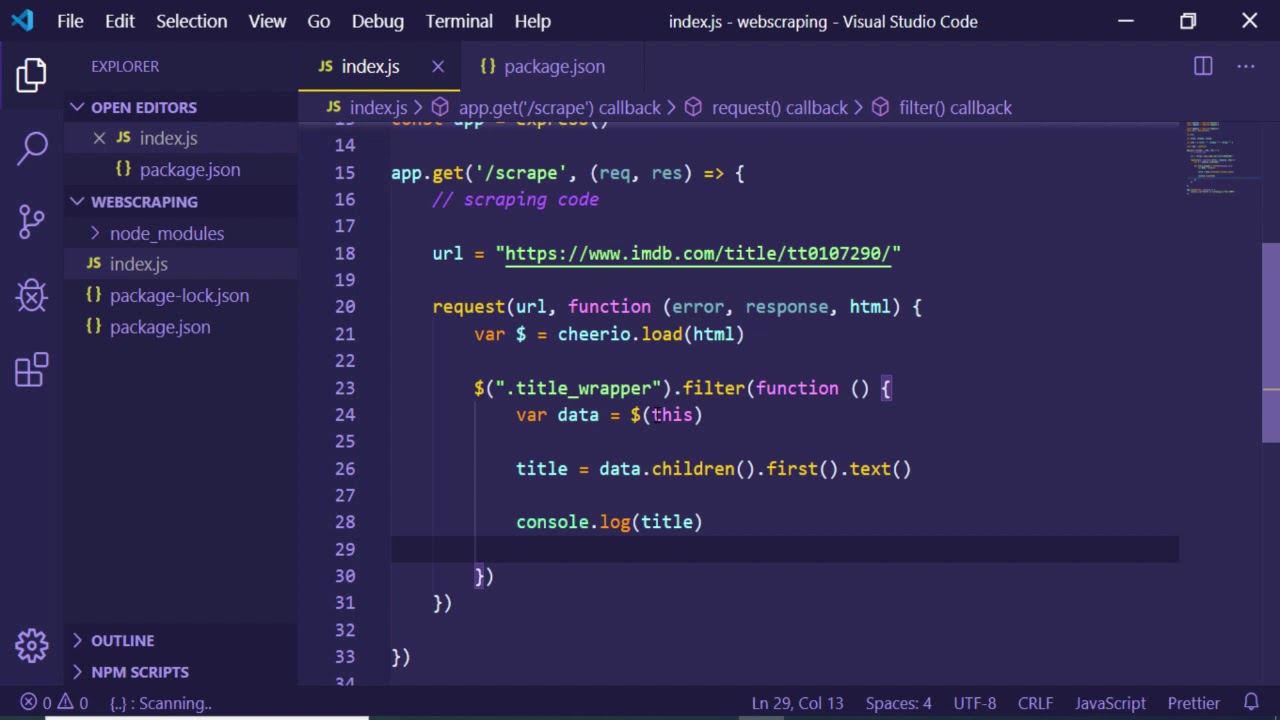Switch to the package.json tab
The image size is (1280, 720).
pyautogui.click(x=553, y=66)
